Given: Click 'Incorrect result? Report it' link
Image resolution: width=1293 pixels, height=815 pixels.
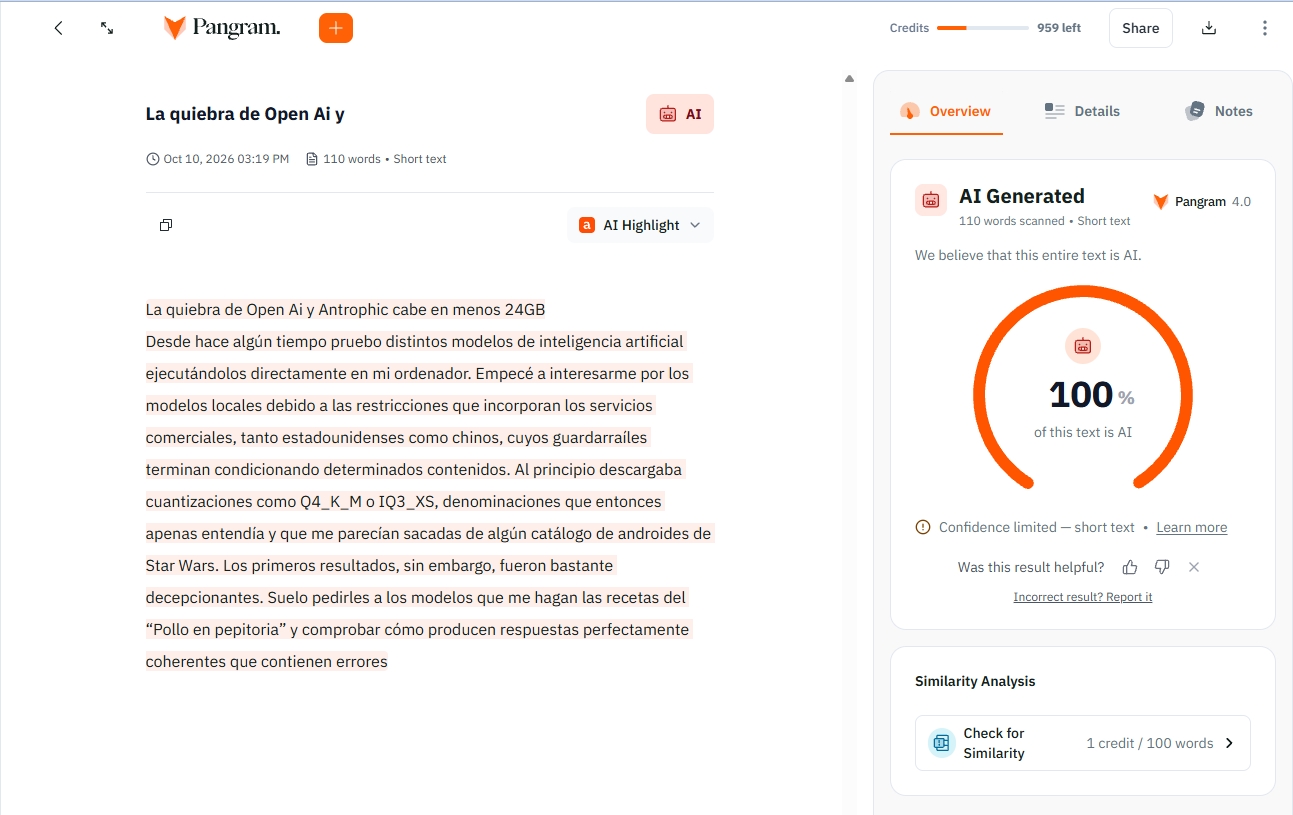Looking at the screenshot, I should 1083,597.
